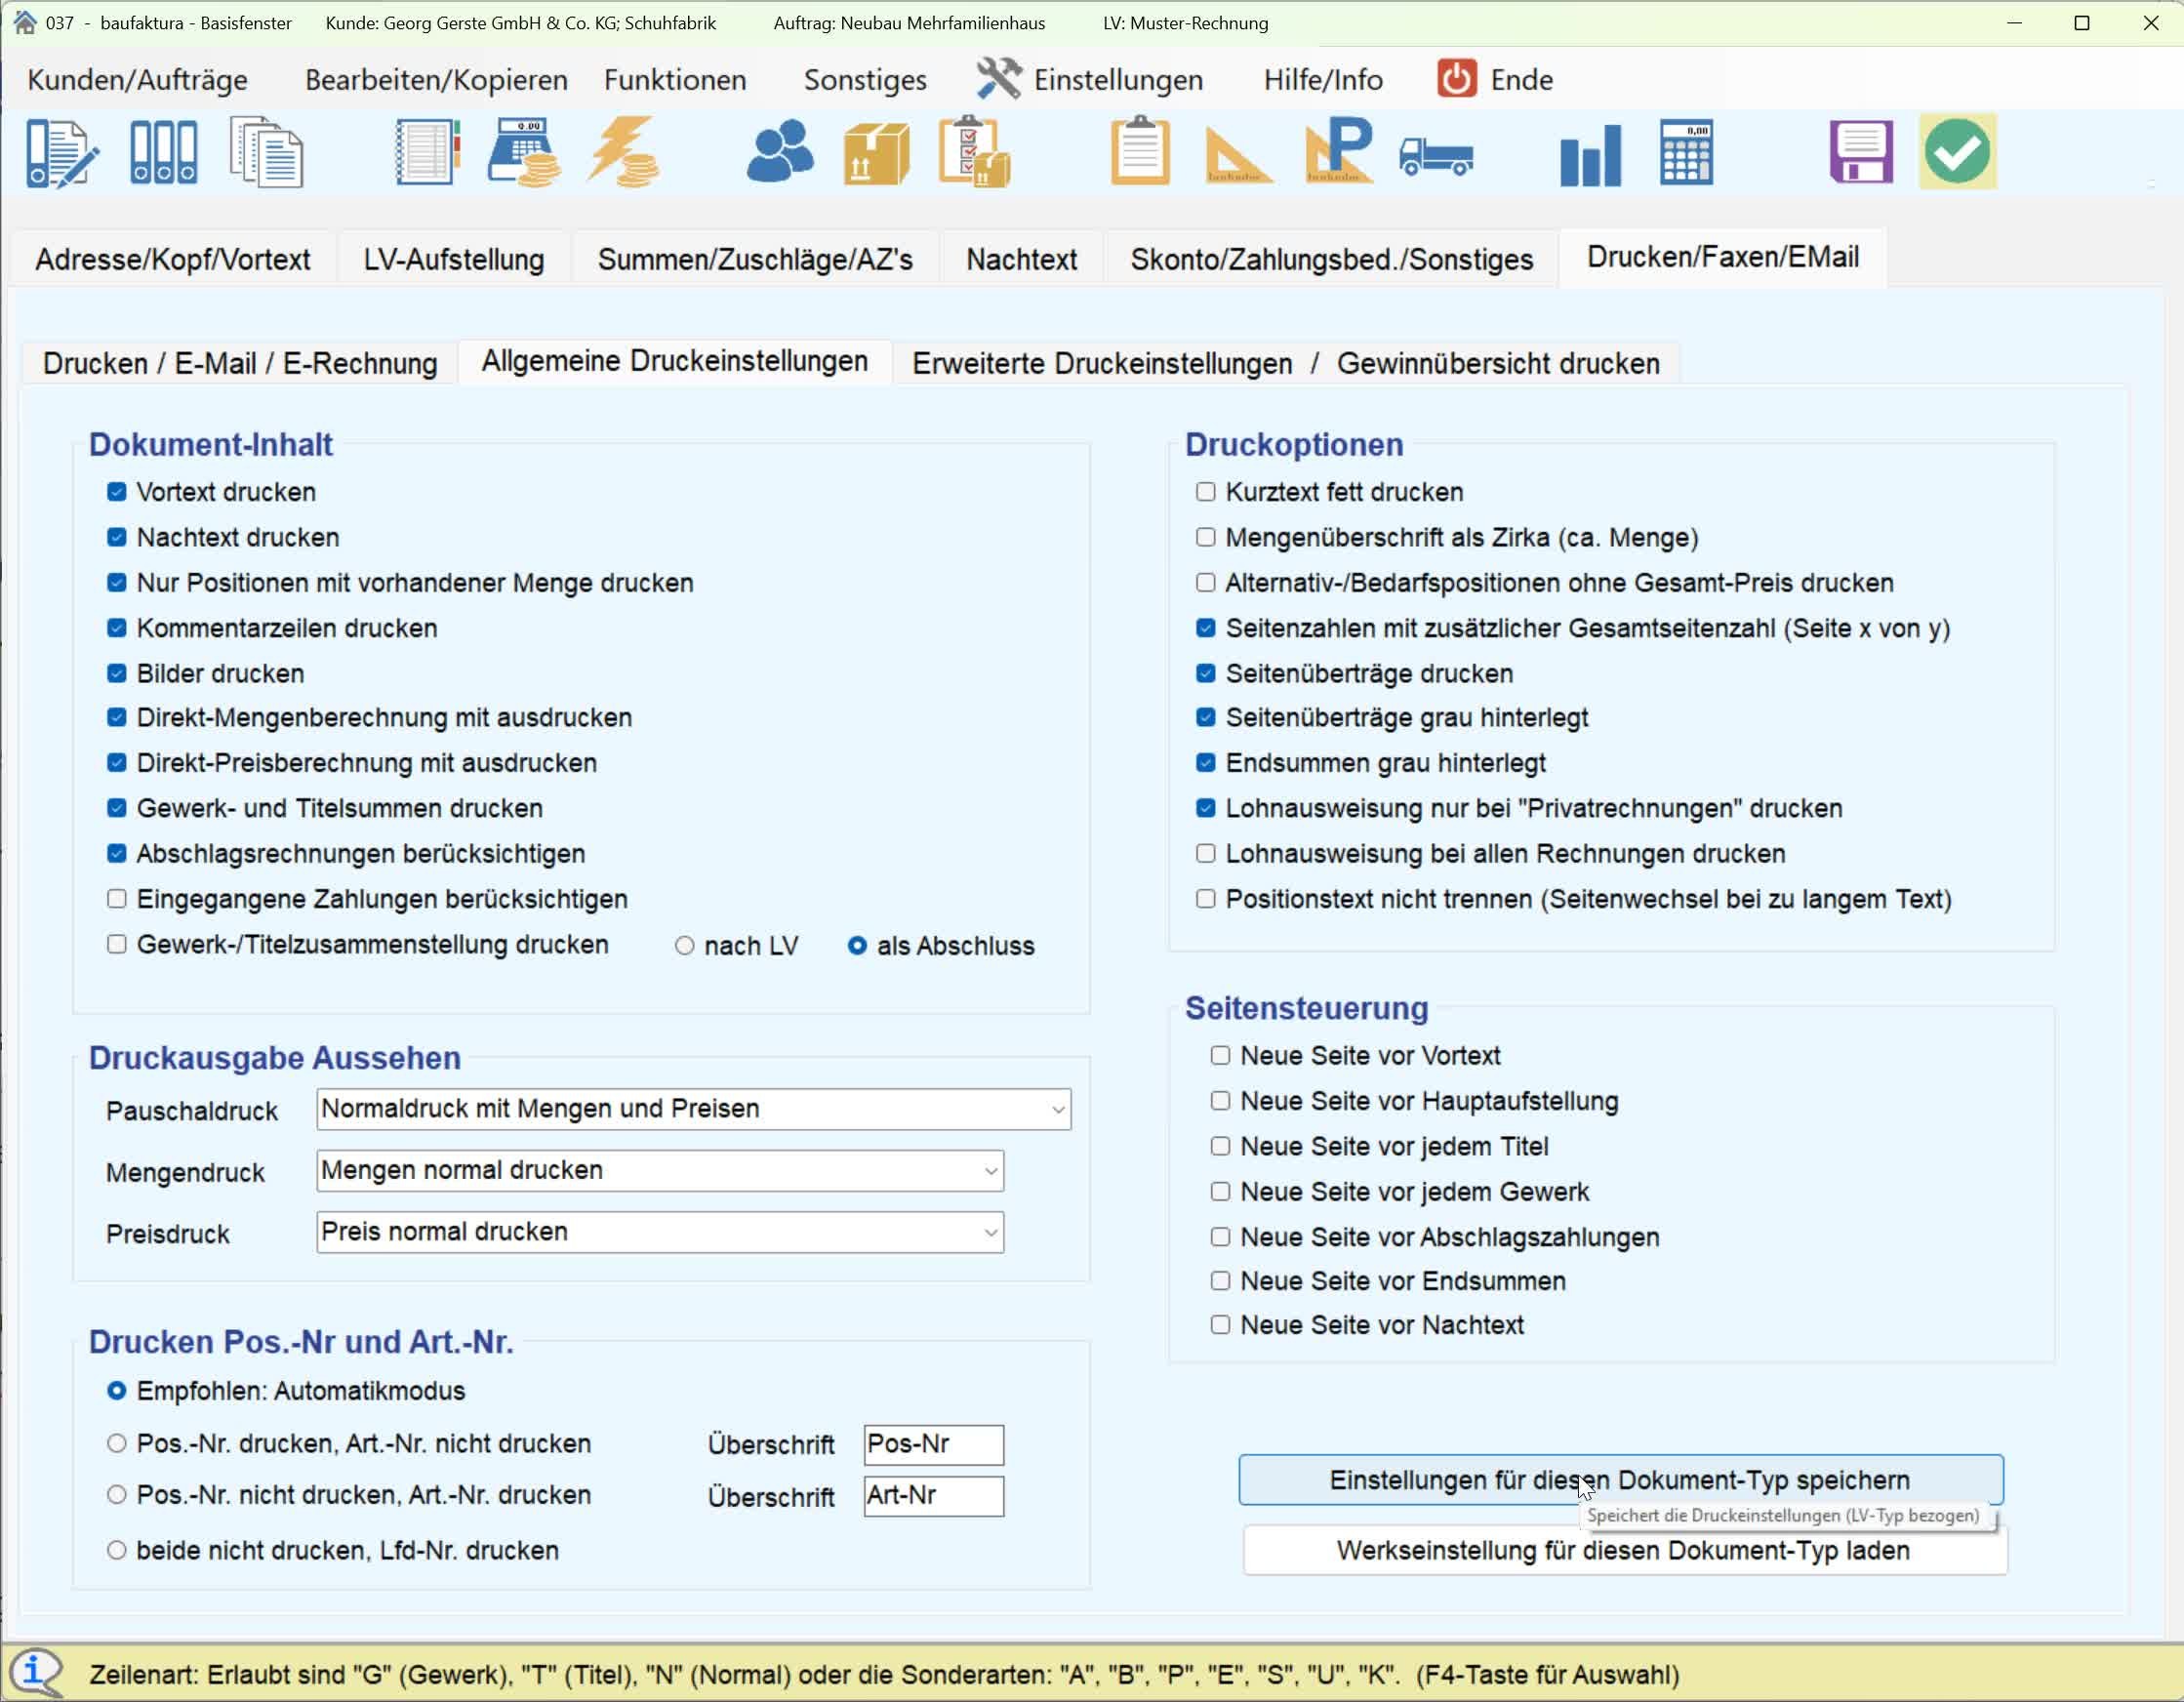Open the Mengendruck combo box
Image resolution: width=2184 pixels, height=1702 pixels.
[990, 1171]
